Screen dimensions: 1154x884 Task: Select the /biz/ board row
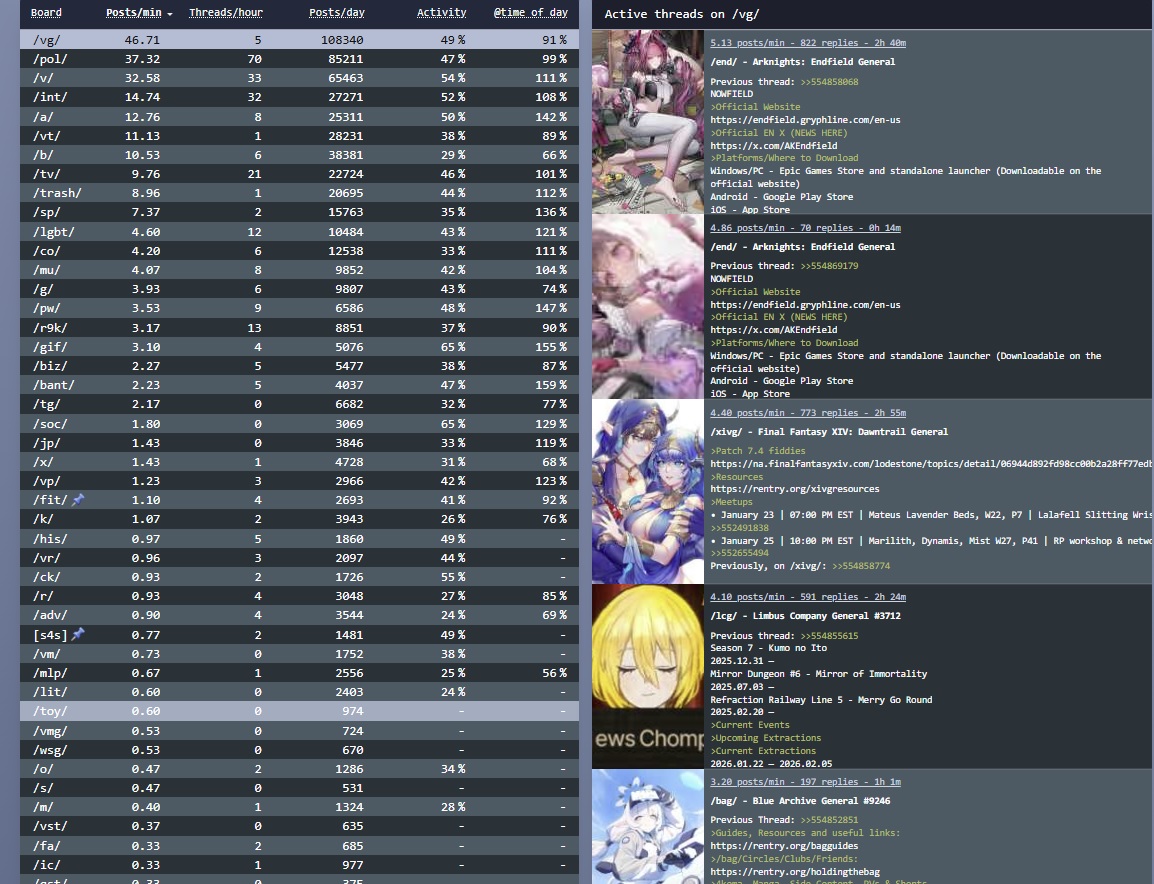point(300,366)
